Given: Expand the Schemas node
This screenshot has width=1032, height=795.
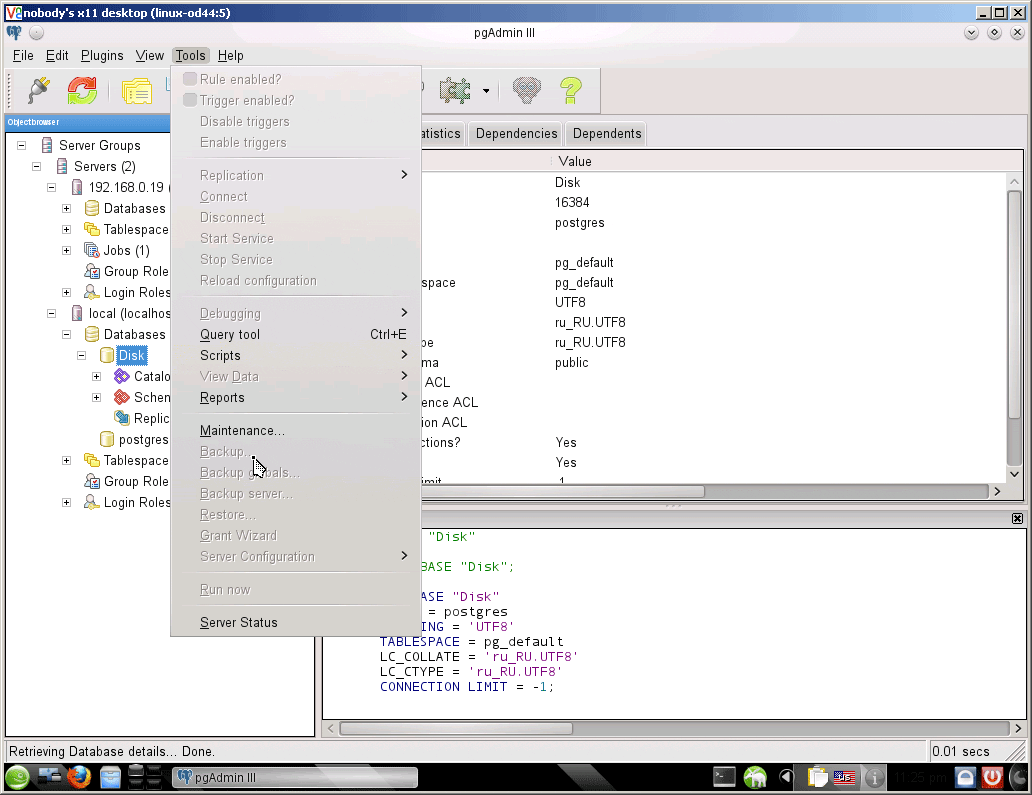Looking at the screenshot, I should click(97, 398).
